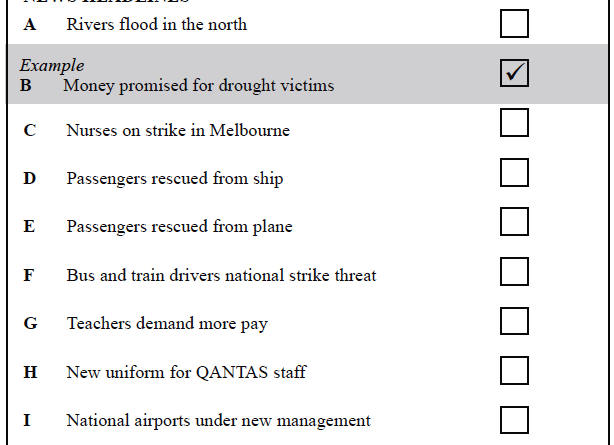Check the Teachers demand more pay box
Viewport: 614px width, 445px height.
pyautogui.click(x=514, y=321)
